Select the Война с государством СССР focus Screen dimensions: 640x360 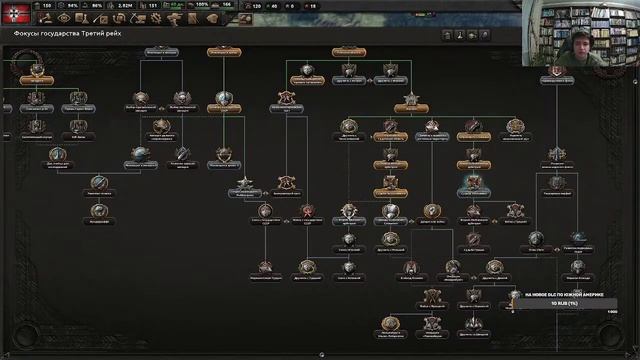coord(307,216)
